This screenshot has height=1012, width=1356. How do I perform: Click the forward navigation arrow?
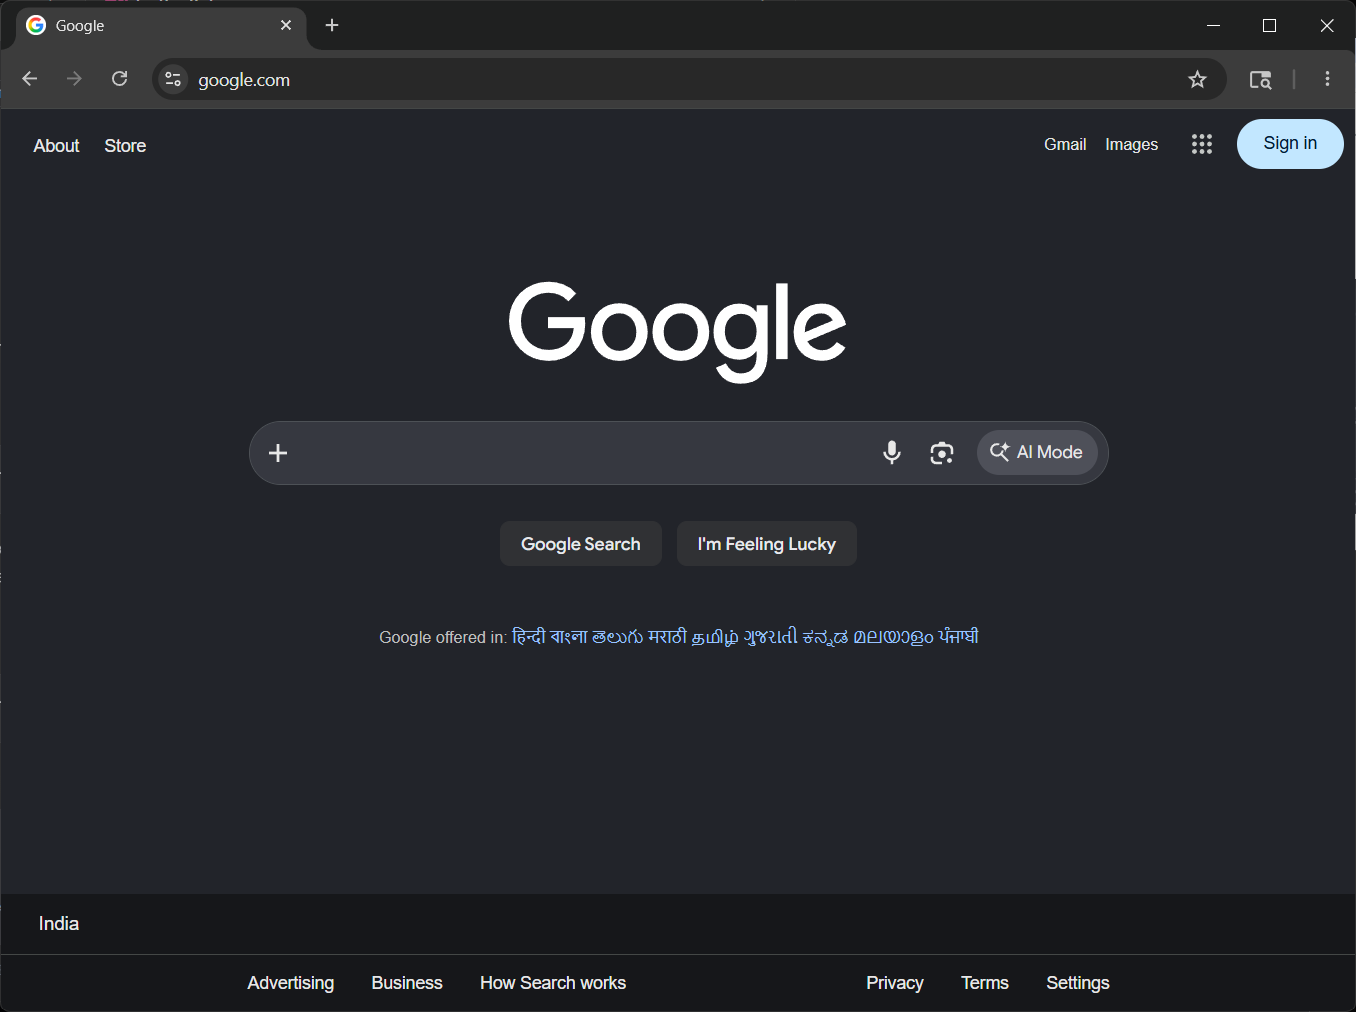pos(74,79)
